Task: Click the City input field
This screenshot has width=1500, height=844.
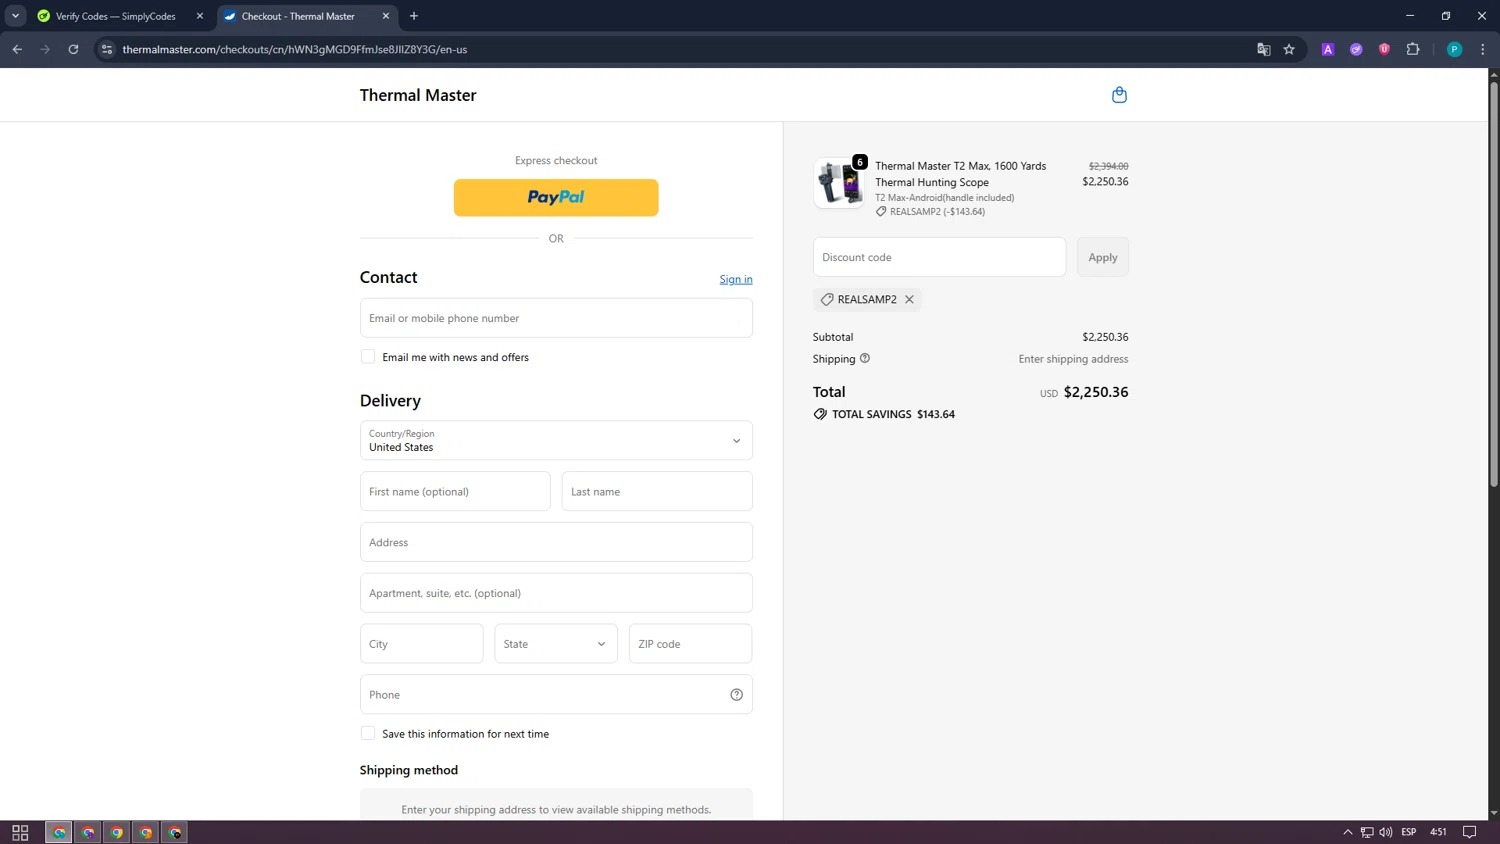Action: (x=422, y=644)
